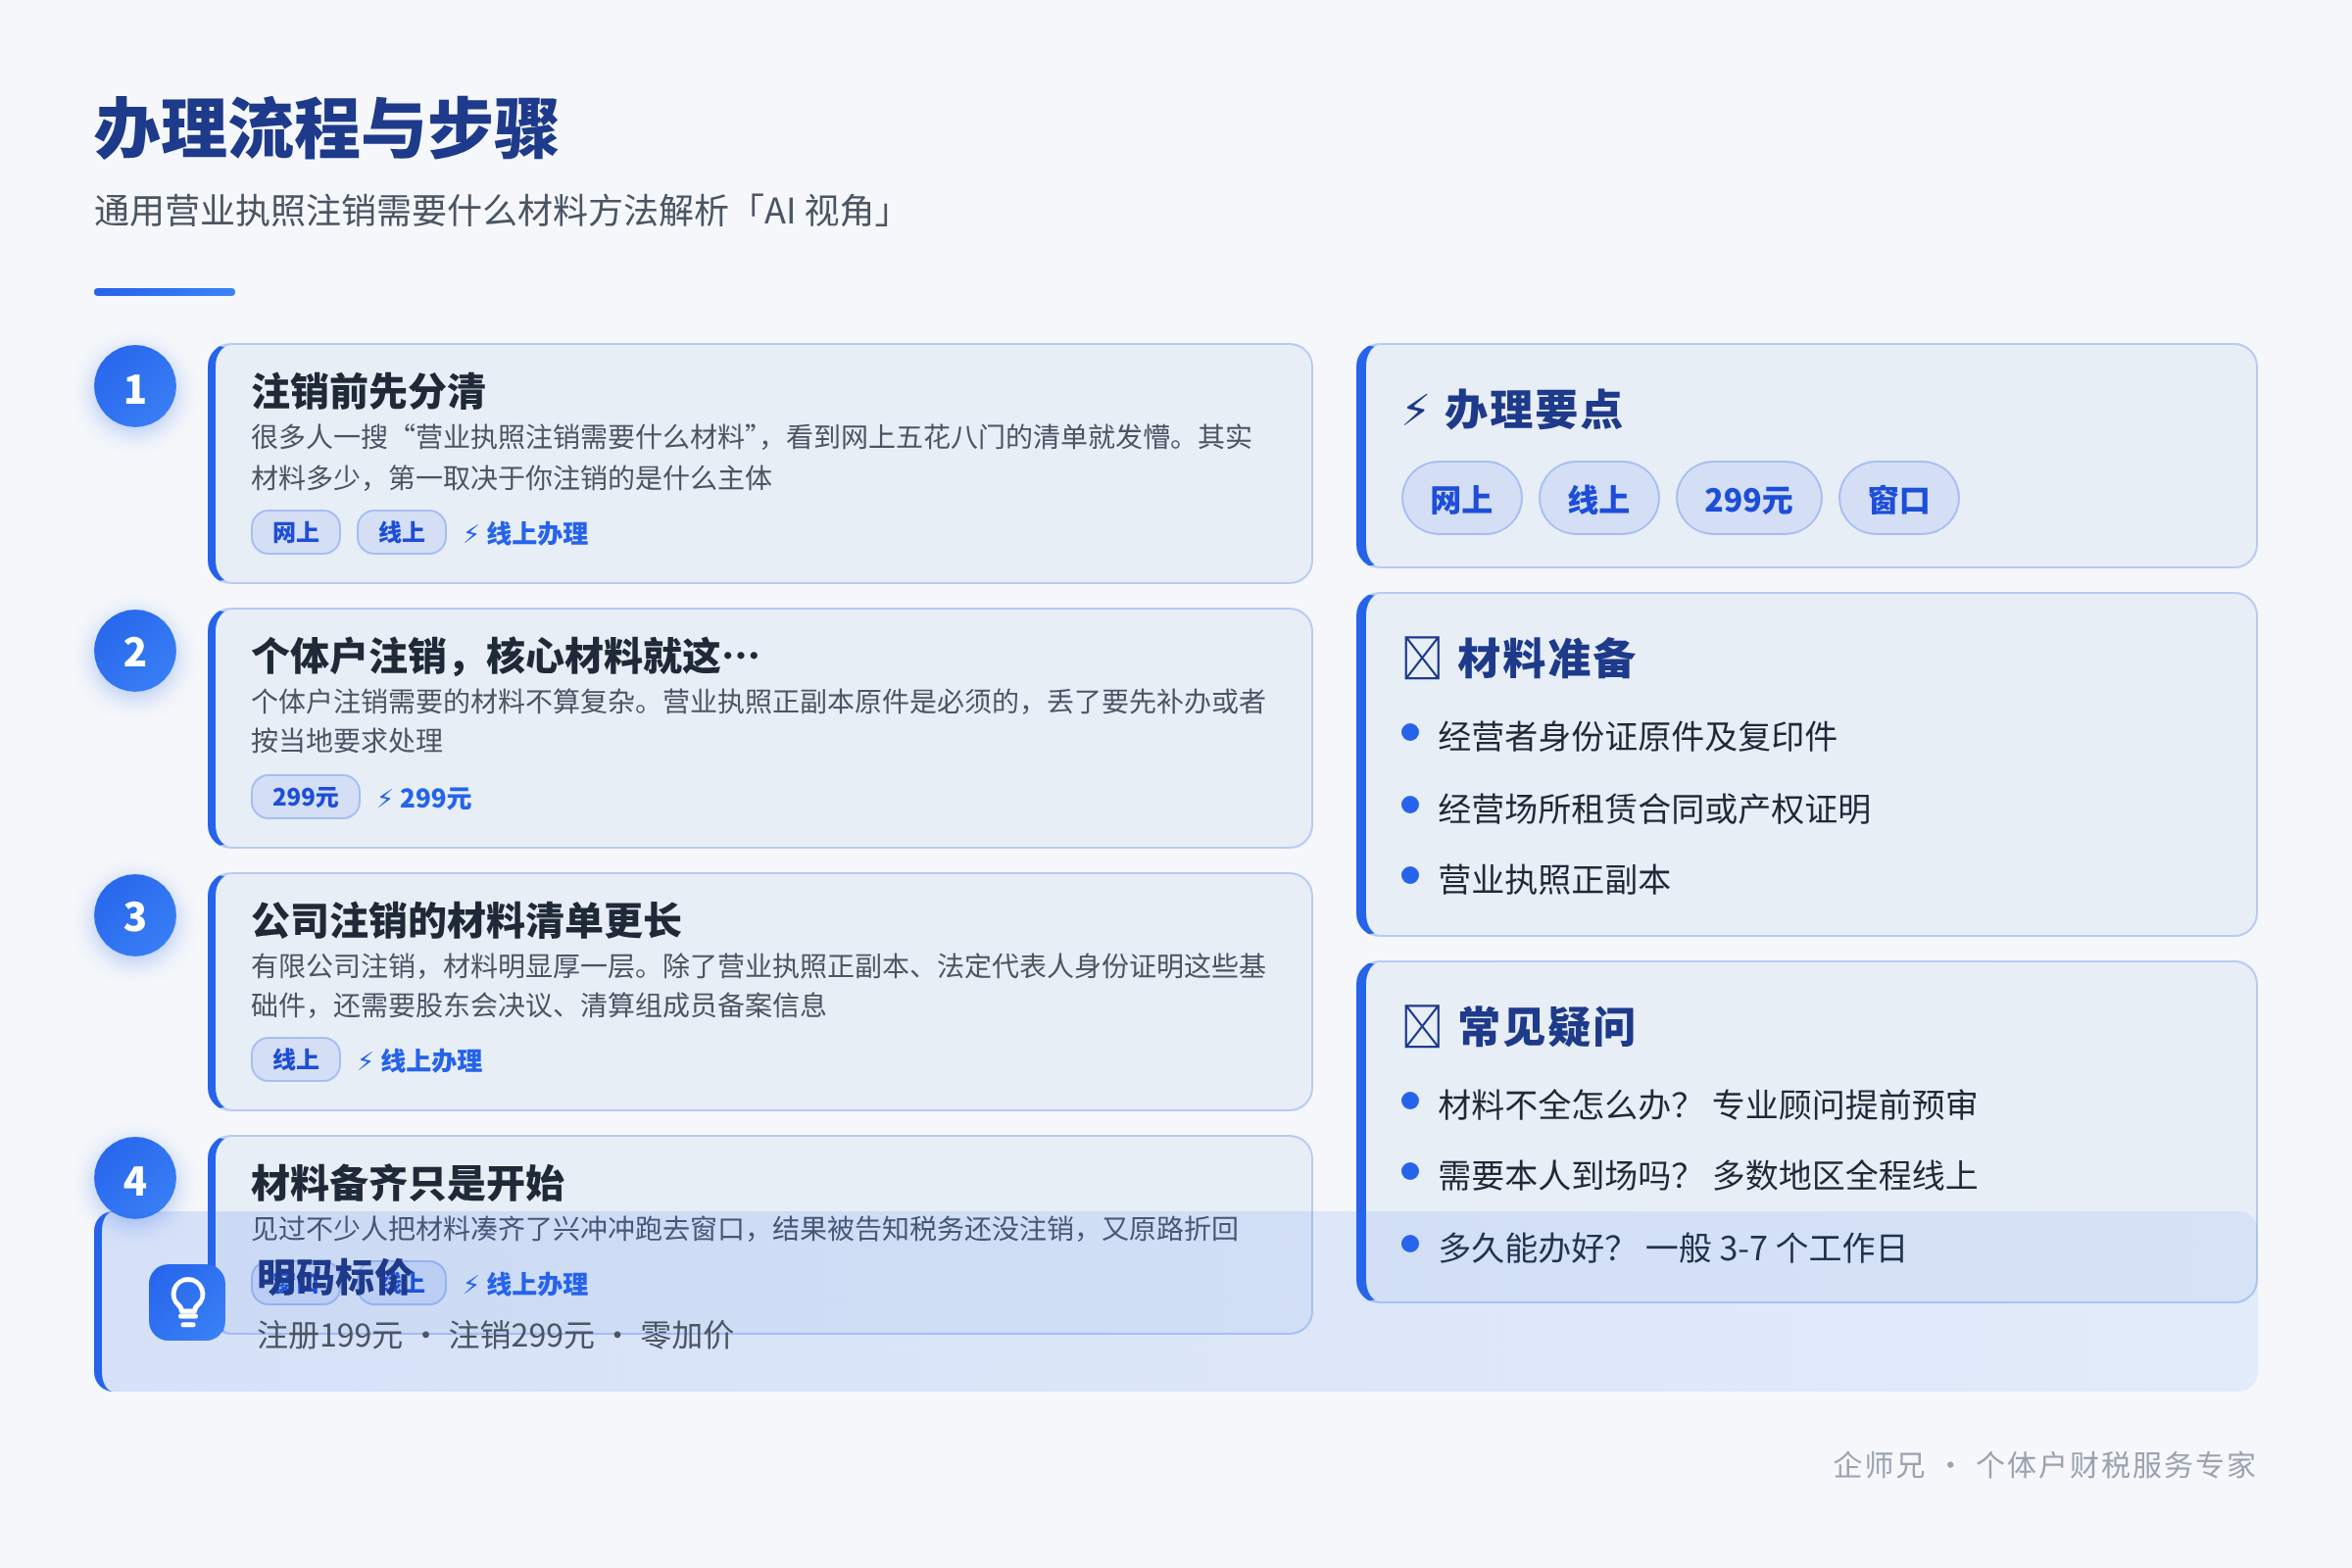
Task: Open the 线上办理 link in the 公司注销 card
Action: [420, 1061]
